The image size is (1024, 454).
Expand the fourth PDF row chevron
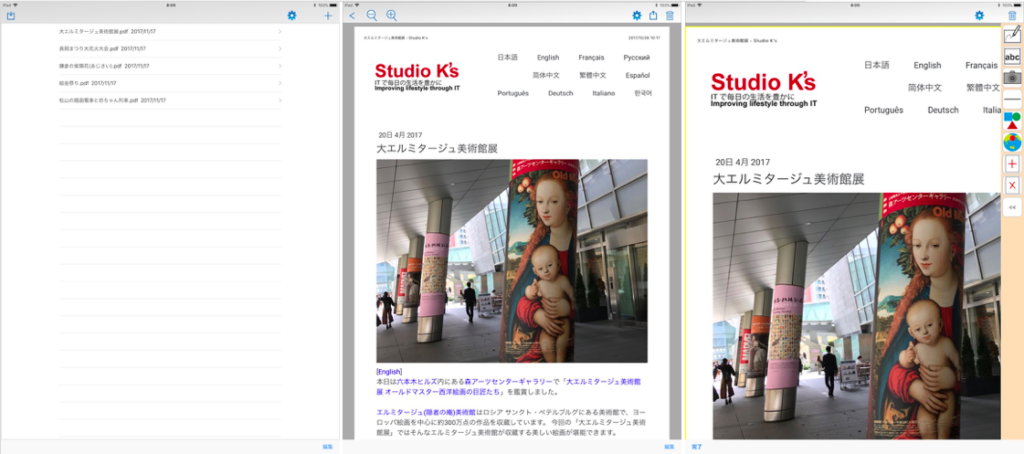[280, 83]
